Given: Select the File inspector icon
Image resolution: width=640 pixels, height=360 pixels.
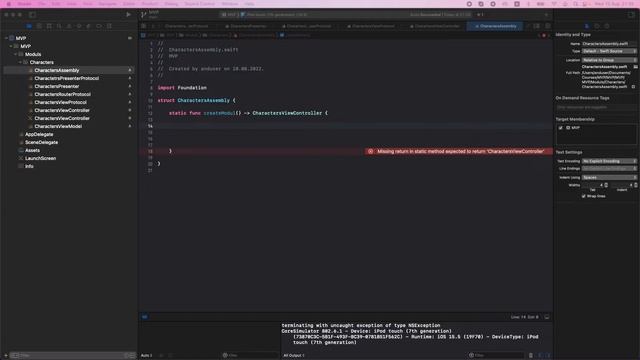Looking at the screenshot, I should (x=587, y=26).
